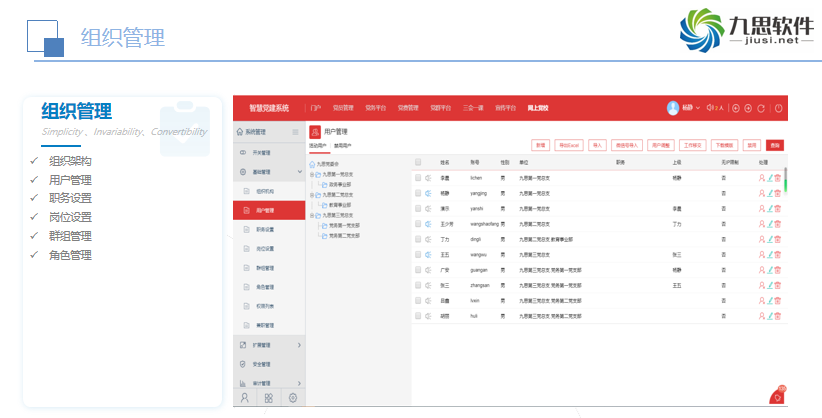822x418 pixels.
Task: Click the delete trash icon for lichen
Action: [x=777, y=178]
